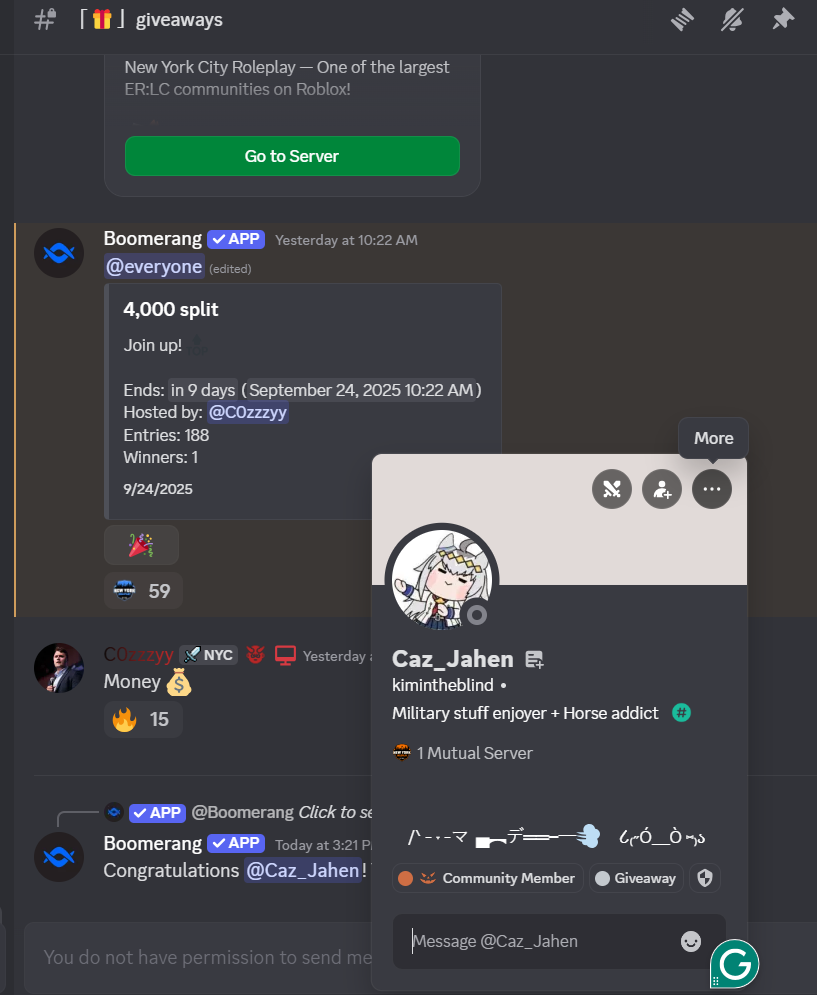Click the Grammarly G icon
This screenshot has width=817, height=995.
pos(735,965)
